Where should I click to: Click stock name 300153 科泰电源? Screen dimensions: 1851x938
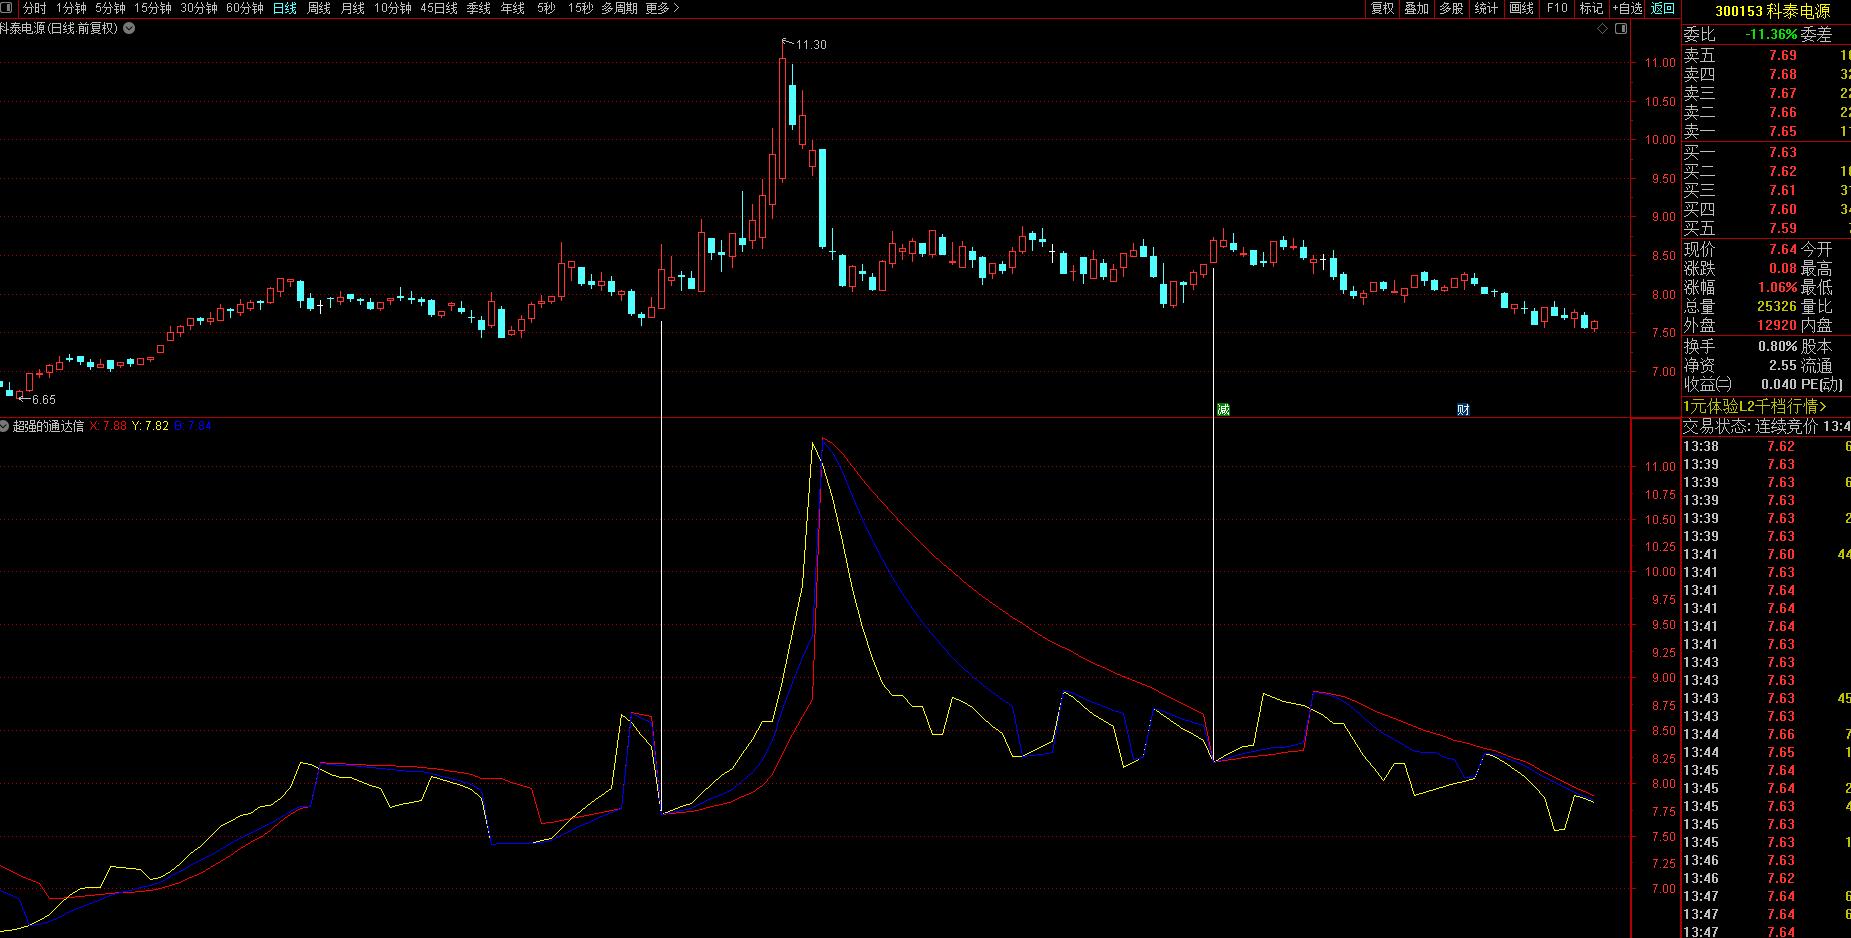[1773, 12]
